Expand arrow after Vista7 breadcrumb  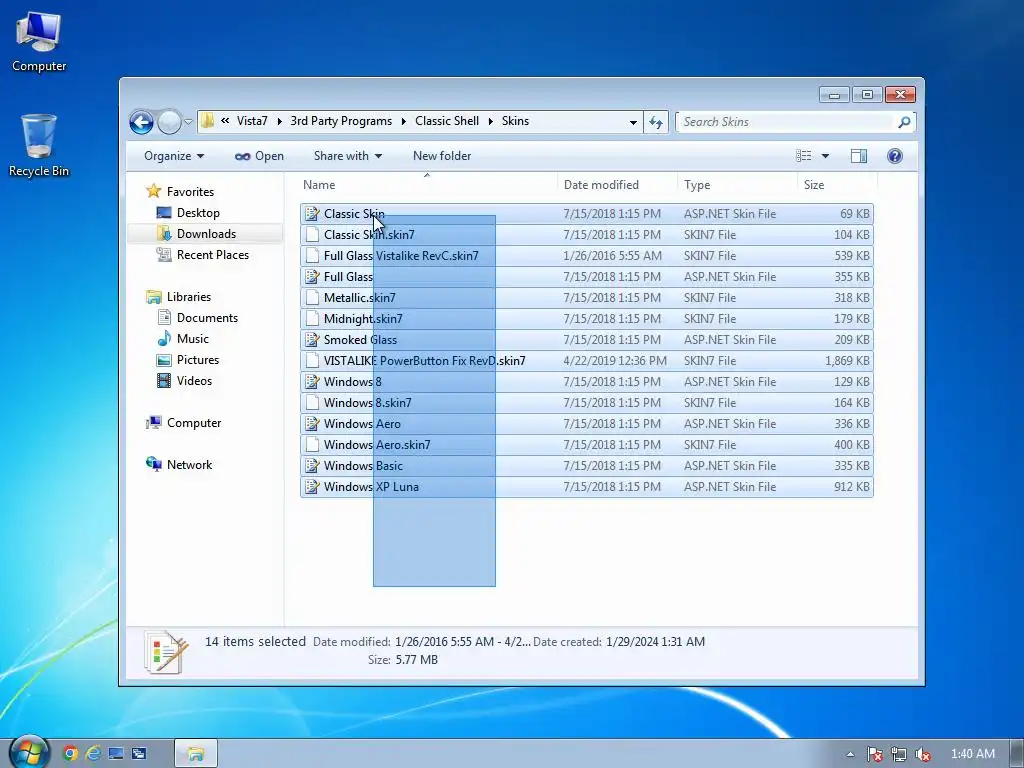[280, 121]
